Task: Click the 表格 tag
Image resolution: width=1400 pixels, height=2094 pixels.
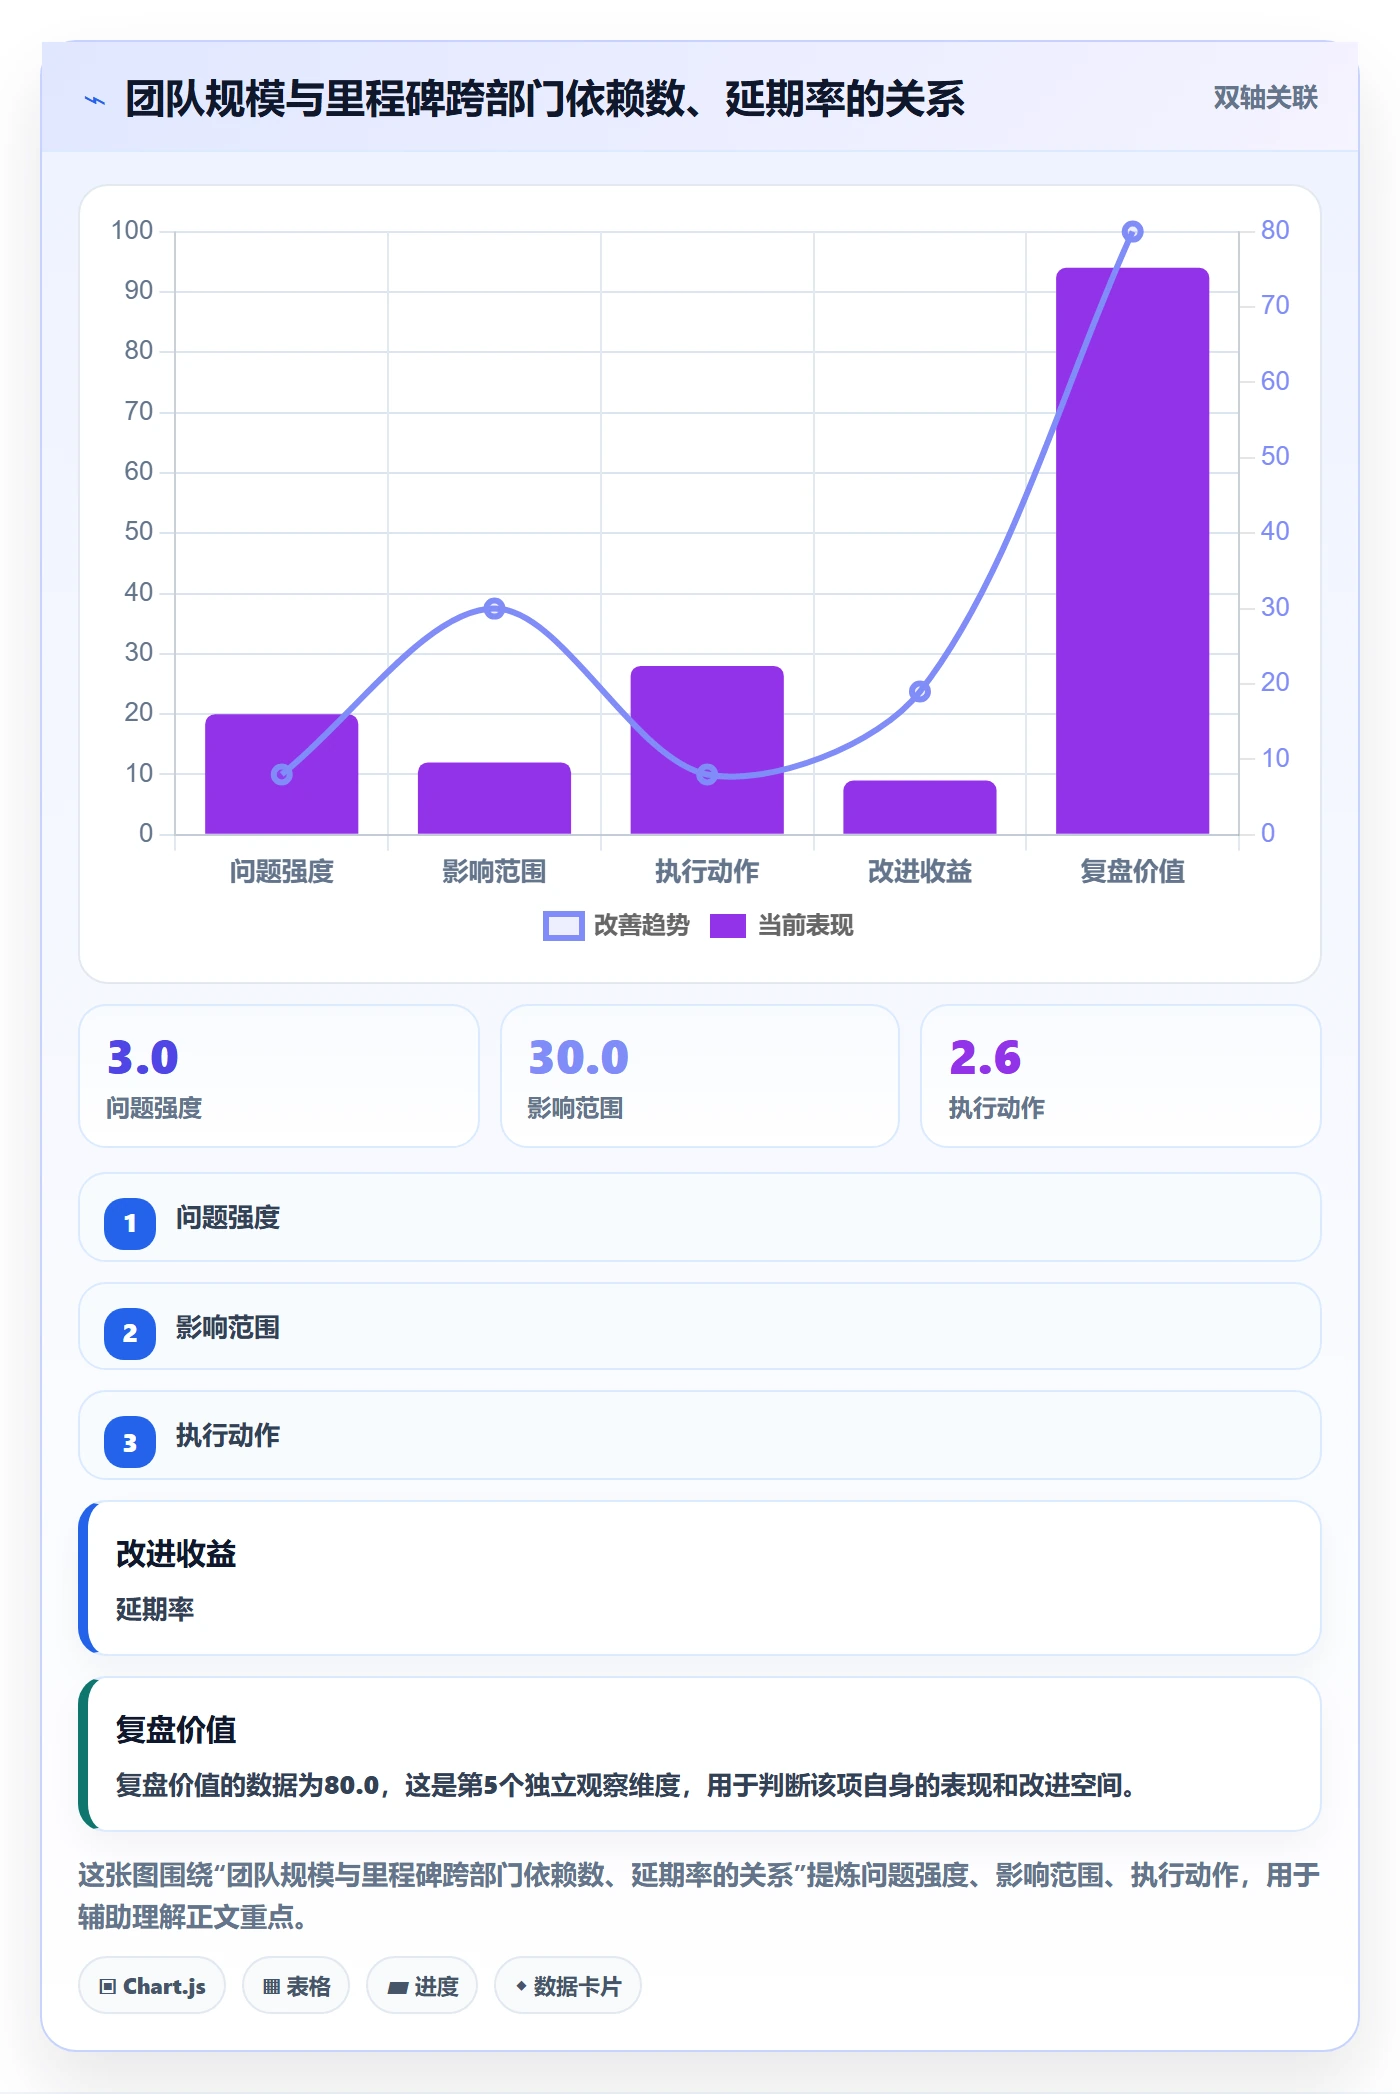Action: [x=296, y=1986]
